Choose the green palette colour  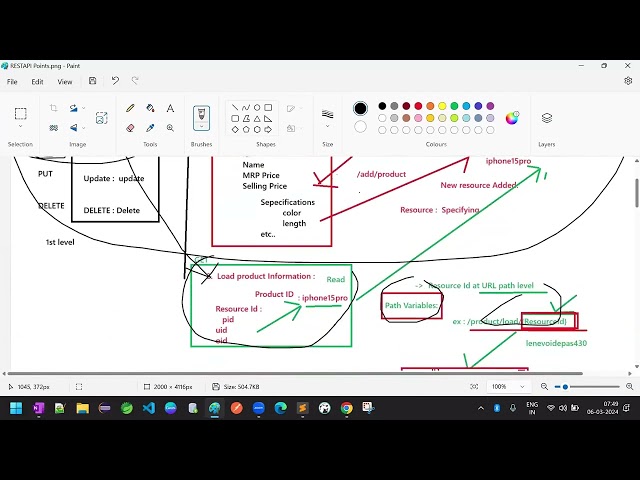point(454,106)
